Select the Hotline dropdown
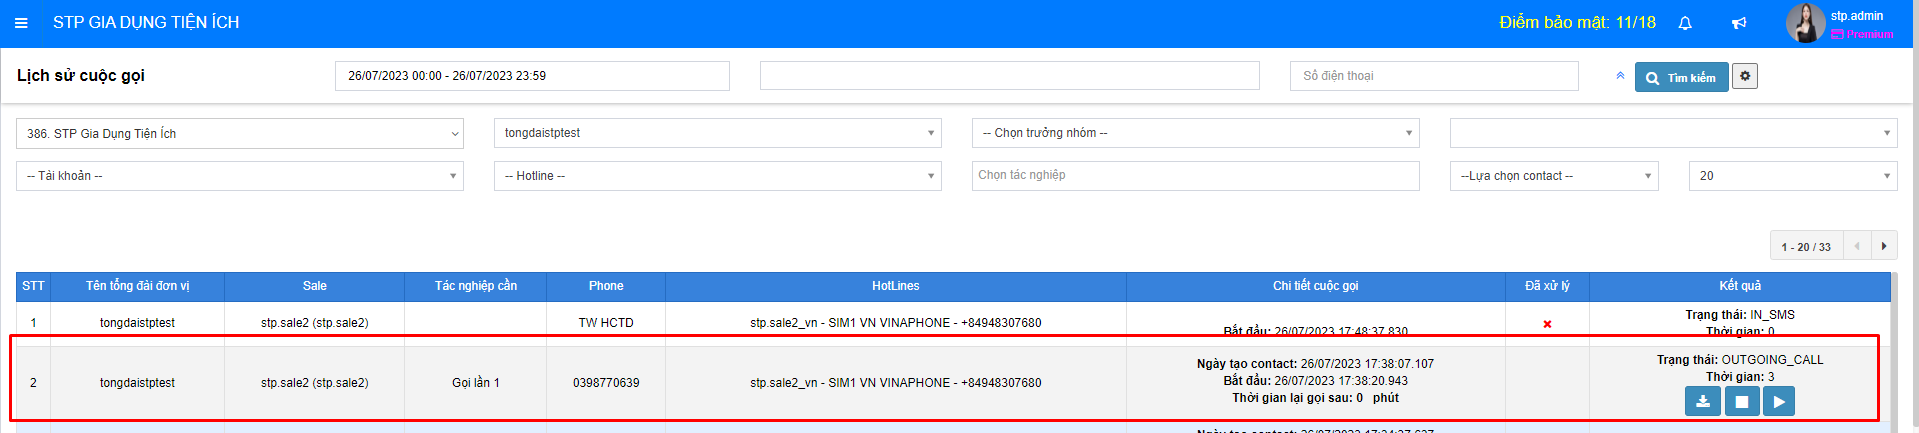This screenshot has width=1919, height=433. [x=717, y=176]
